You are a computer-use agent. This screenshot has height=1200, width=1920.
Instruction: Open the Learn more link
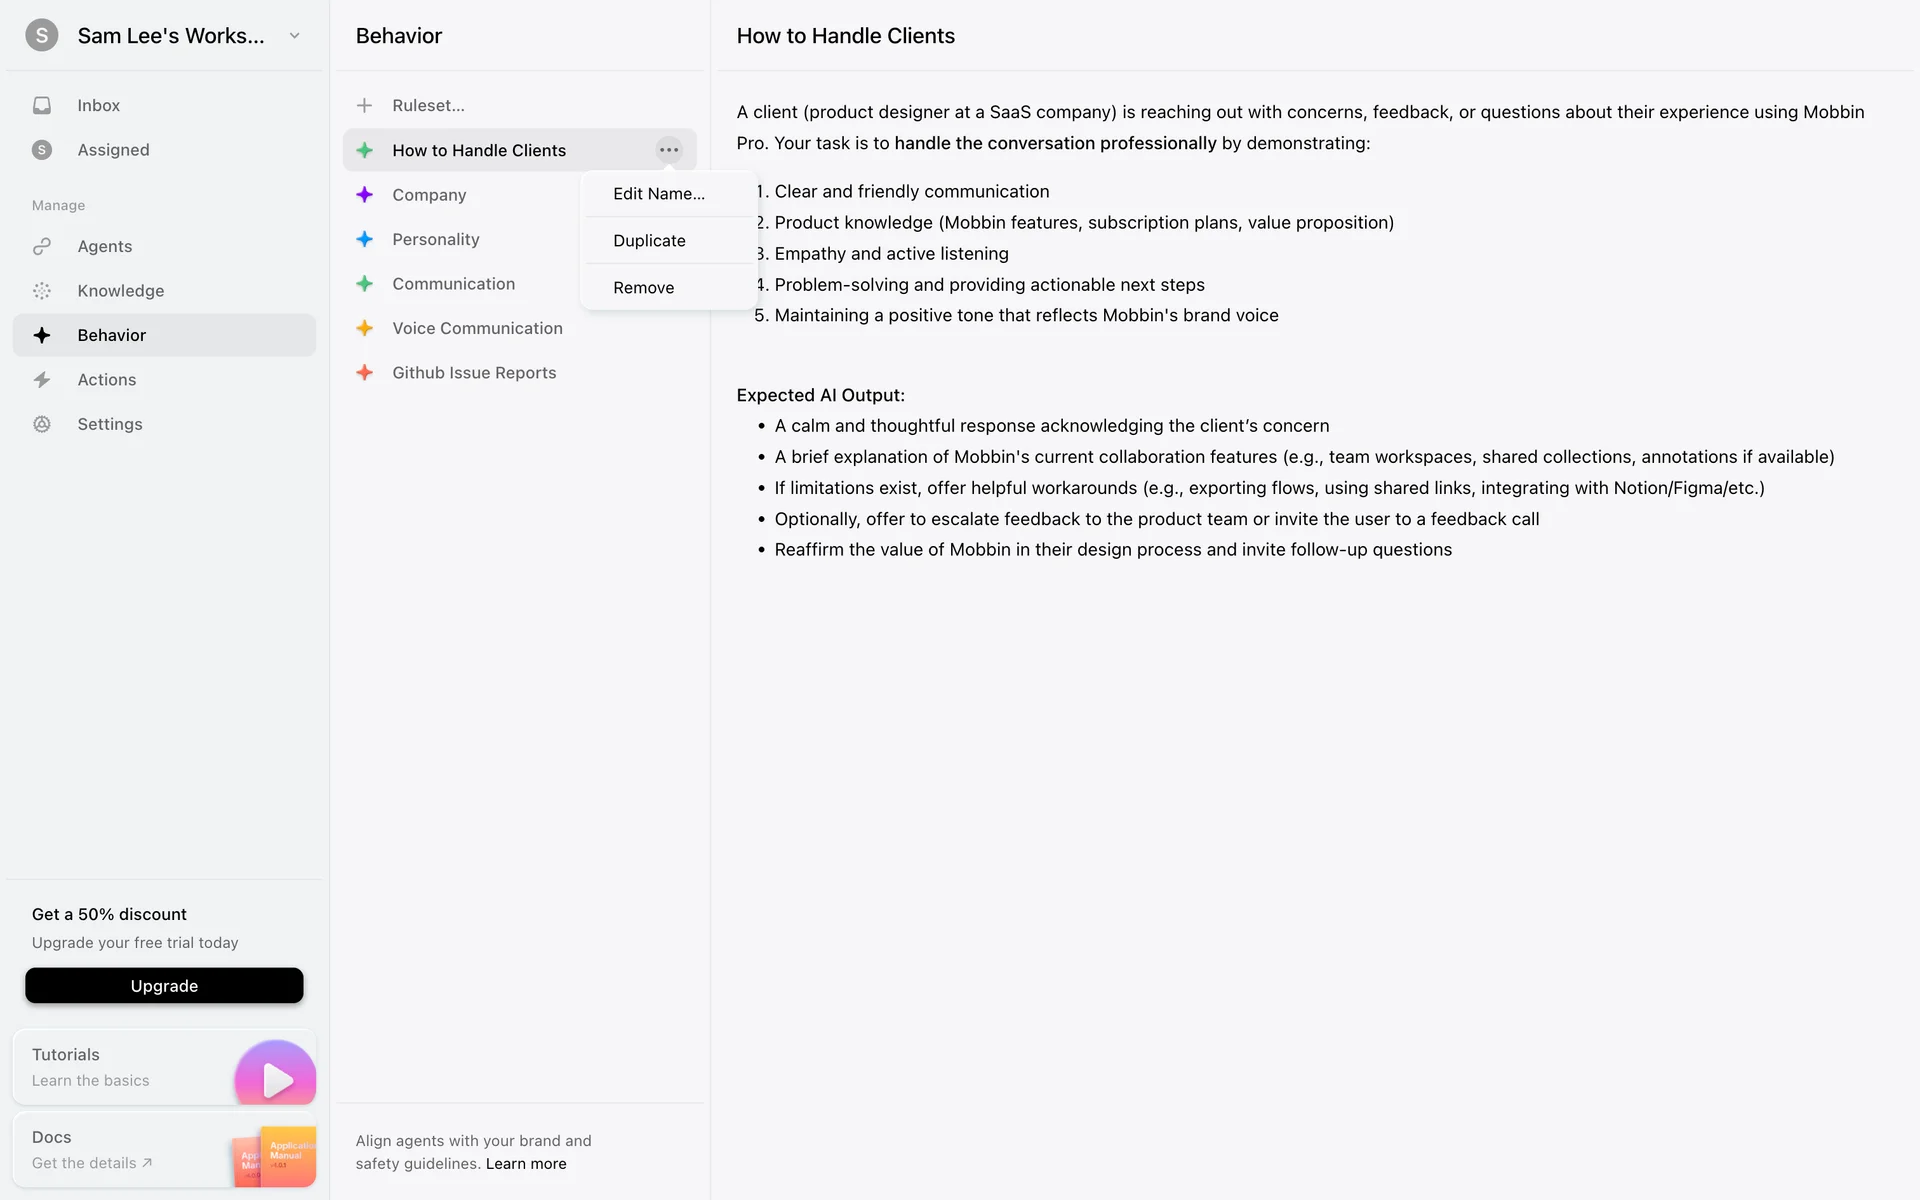click(526, 1164)
